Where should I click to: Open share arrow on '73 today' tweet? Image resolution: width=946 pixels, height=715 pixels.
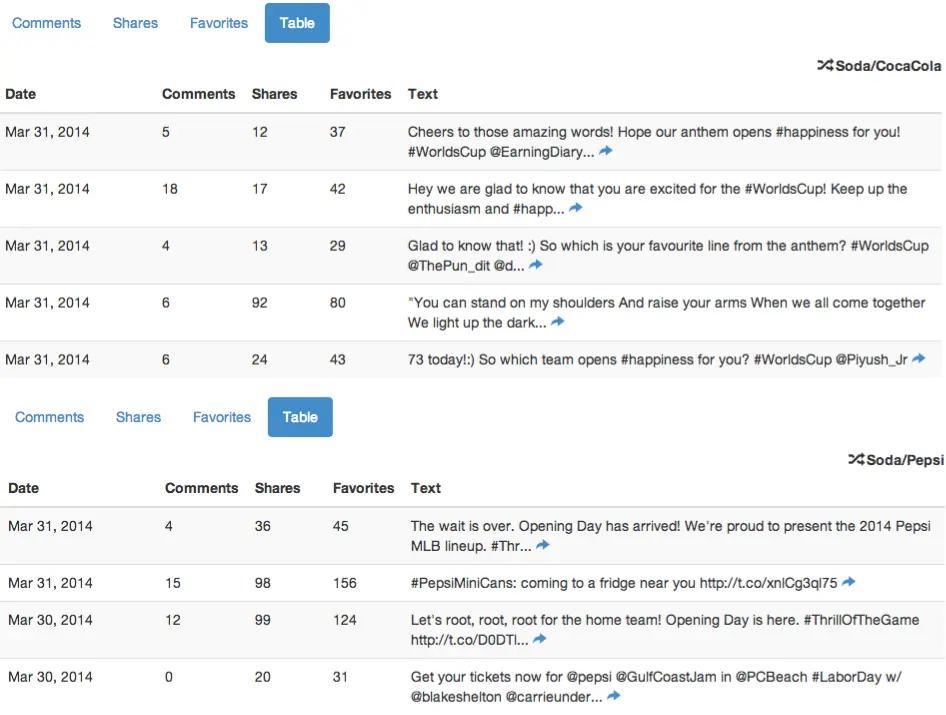coord(918,359)
